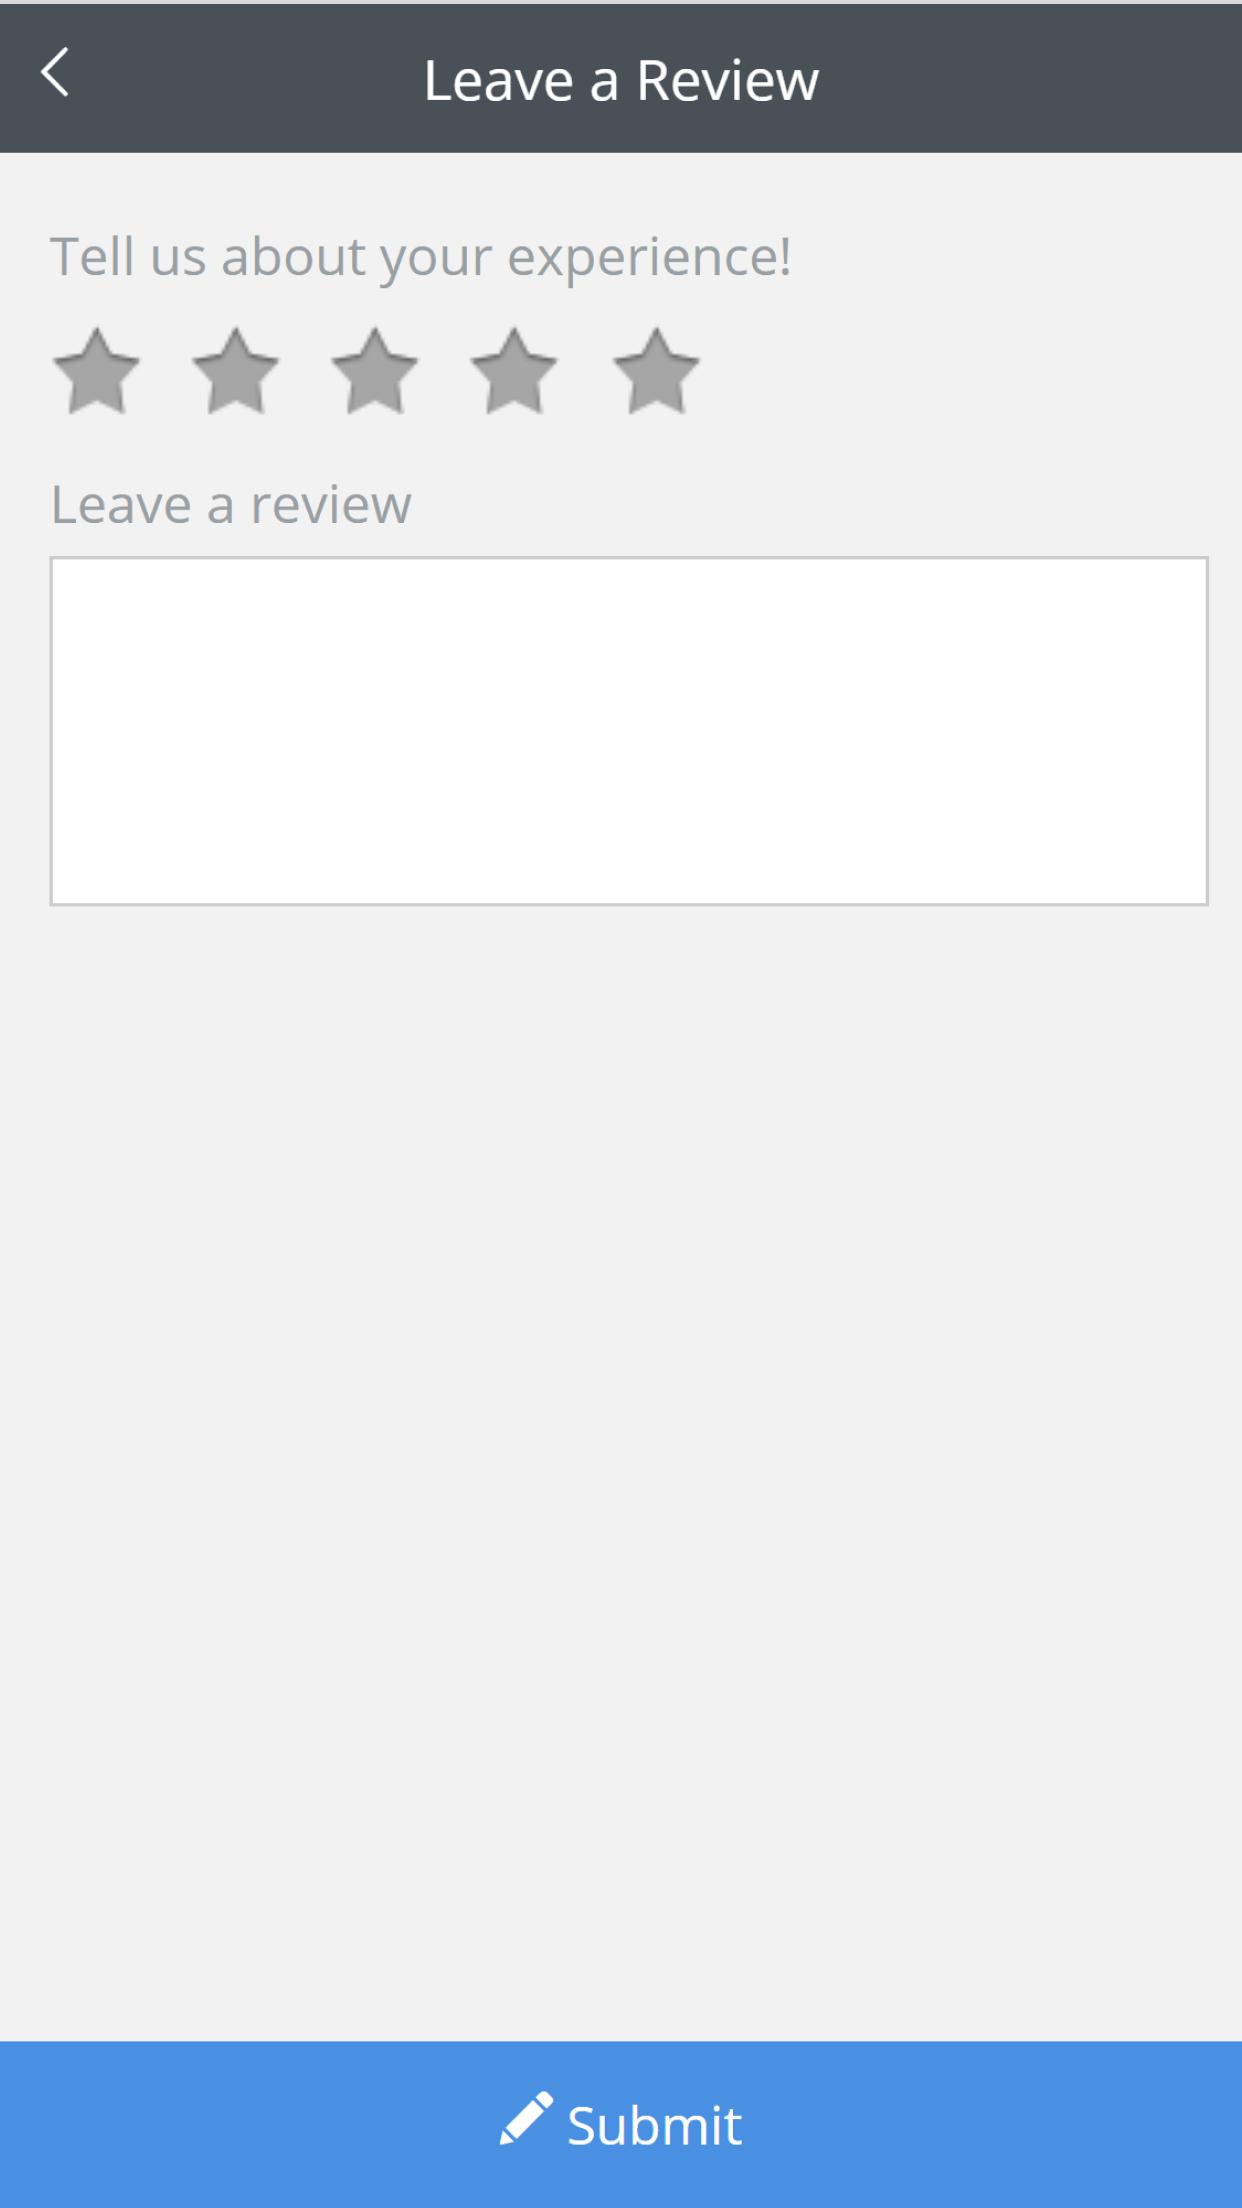Focus the review text box

(629, 731)
